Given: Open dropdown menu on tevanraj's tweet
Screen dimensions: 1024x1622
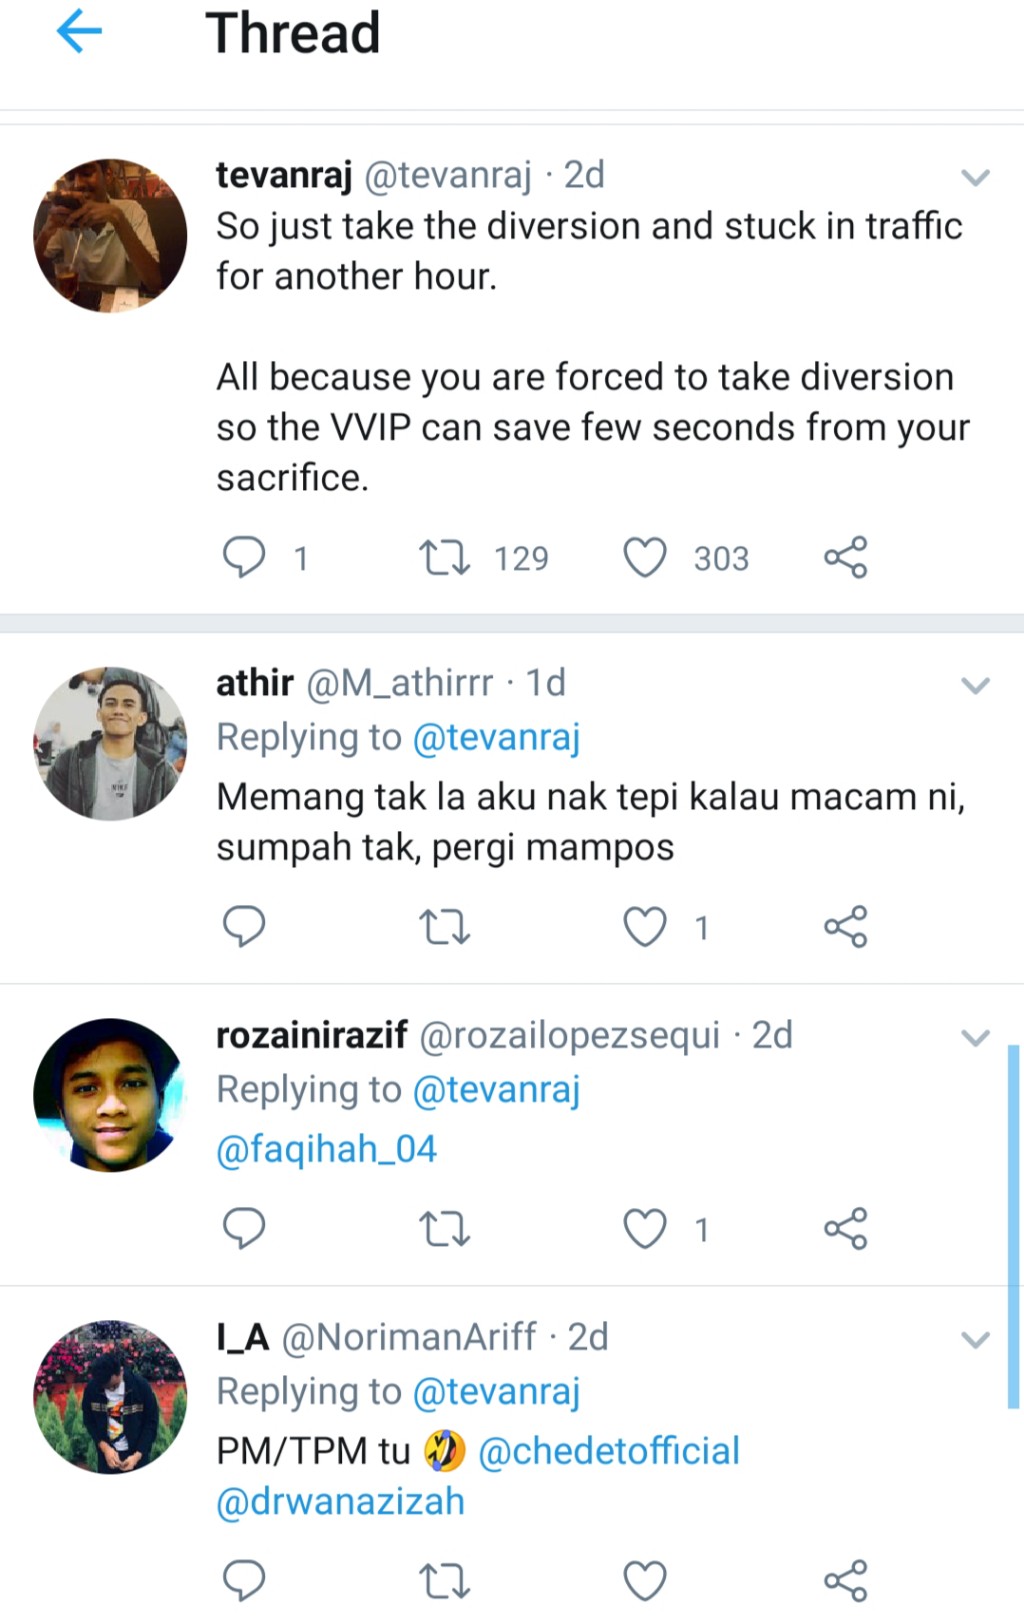Looking at the screenshot, I should click(975, 178).
